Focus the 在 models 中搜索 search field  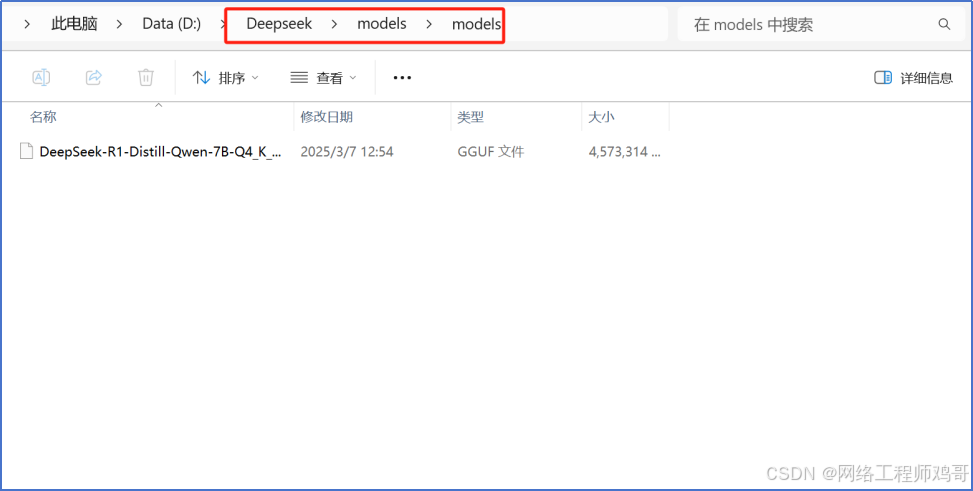point(821,24)
